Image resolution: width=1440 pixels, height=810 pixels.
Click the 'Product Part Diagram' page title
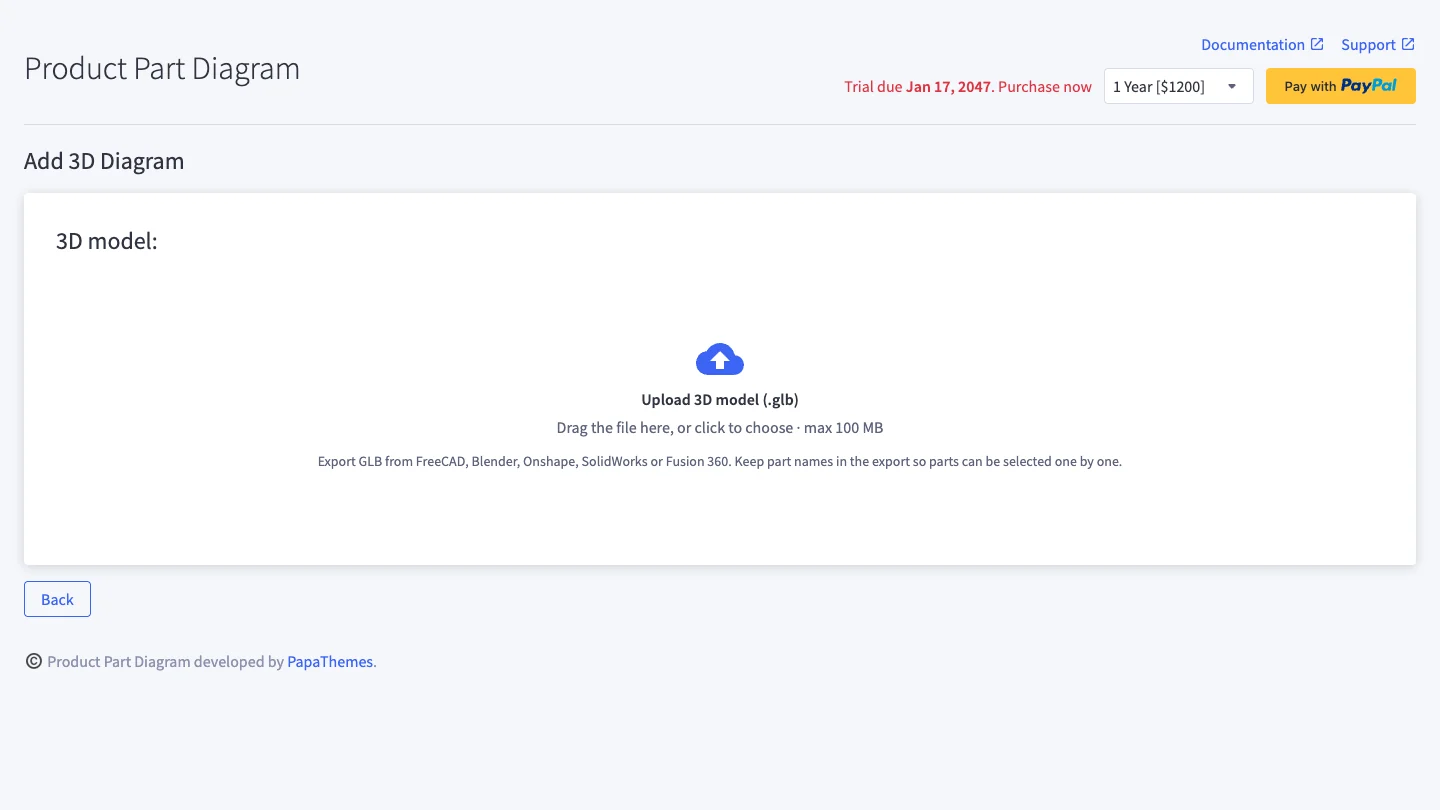tap(162, 68)
